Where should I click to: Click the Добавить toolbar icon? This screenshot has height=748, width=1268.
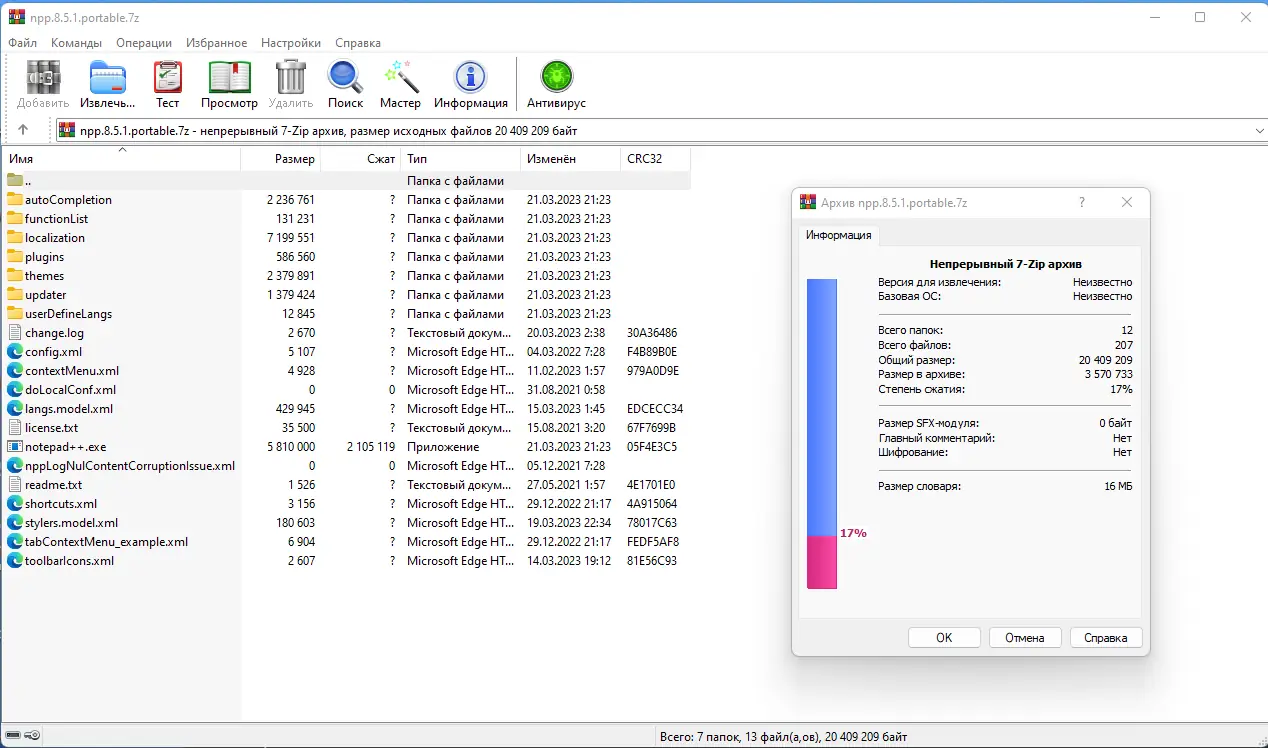click(x=43, y=78)
